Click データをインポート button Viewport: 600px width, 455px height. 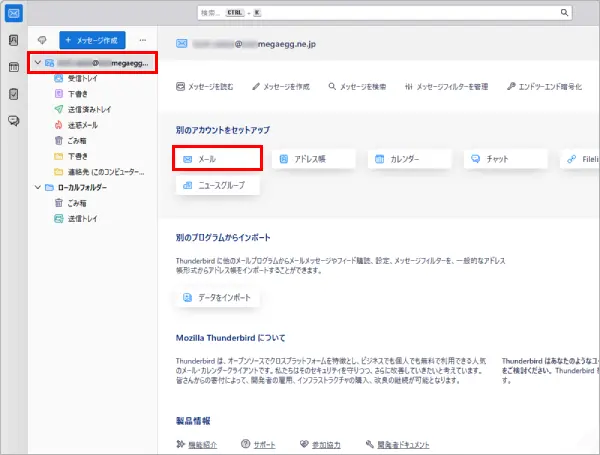217,297
